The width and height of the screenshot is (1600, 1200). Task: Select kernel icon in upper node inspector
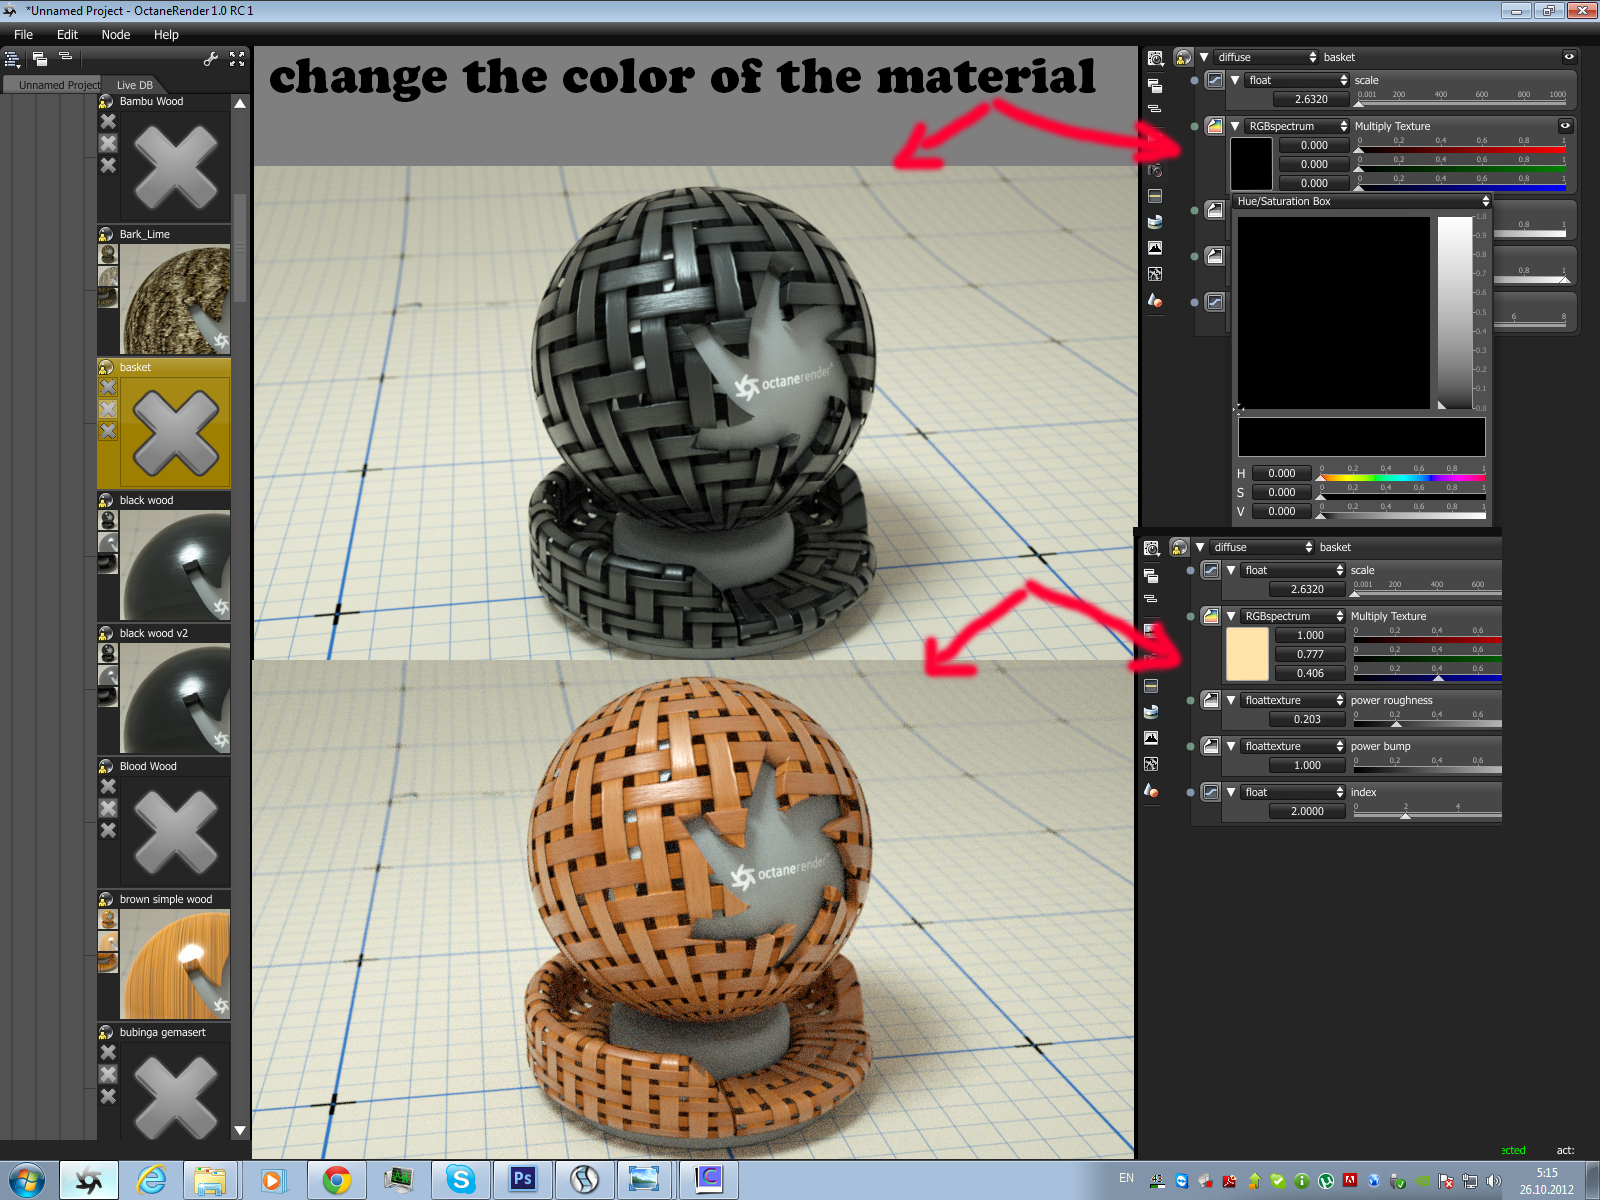(x=1155, y=274)
